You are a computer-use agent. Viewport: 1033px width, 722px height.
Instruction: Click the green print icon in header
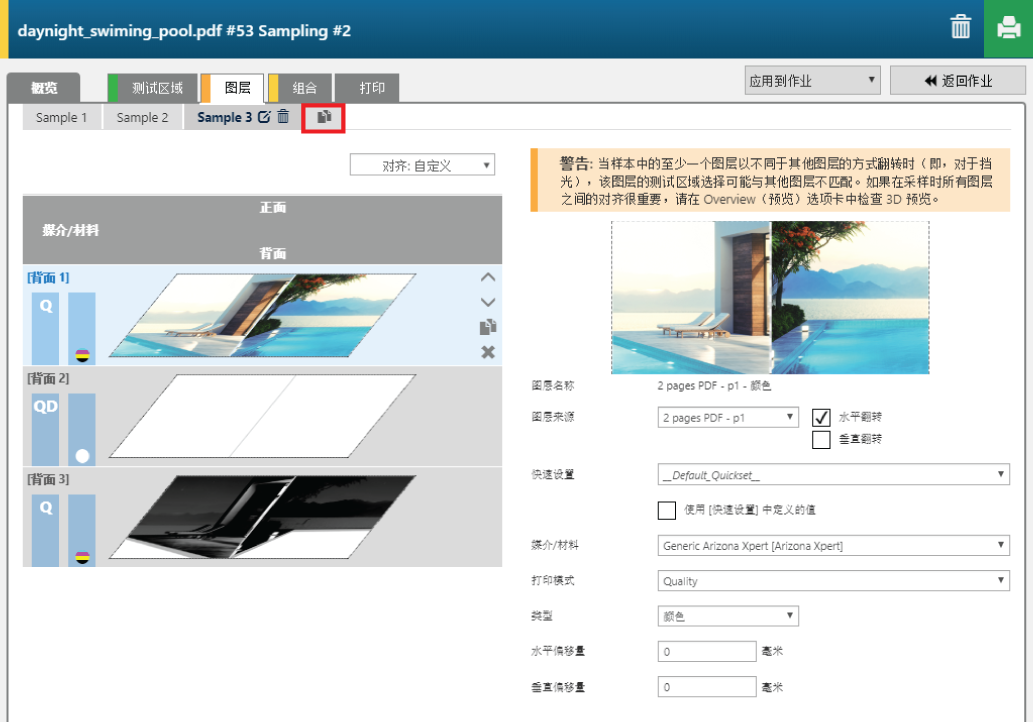(1008, 28)
